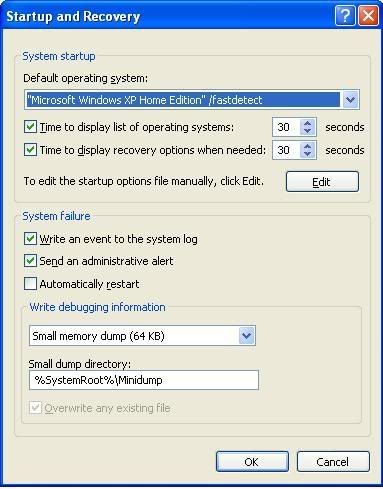Increase recovery options display time
Screen dimensions: 383x489
point(307,146)
